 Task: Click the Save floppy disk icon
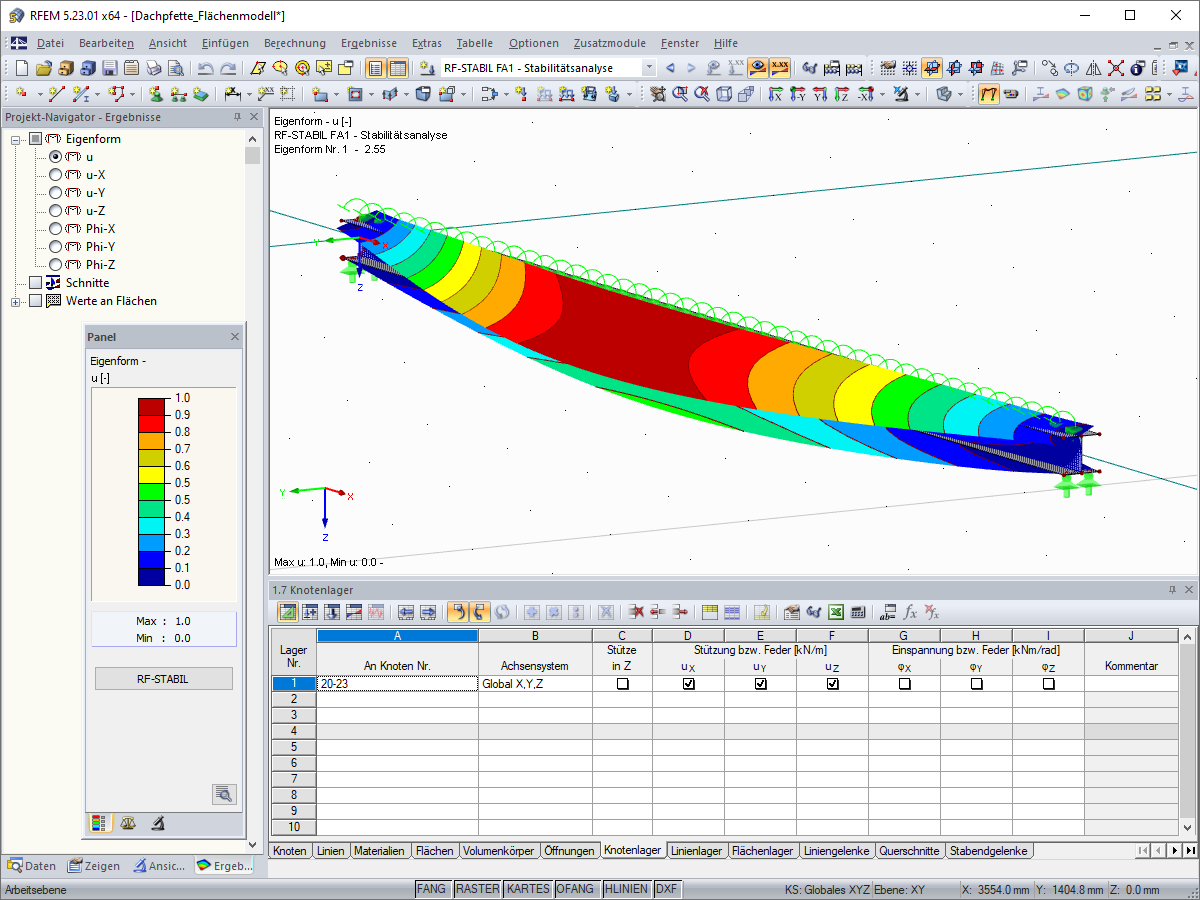click(x=110, y=68)
